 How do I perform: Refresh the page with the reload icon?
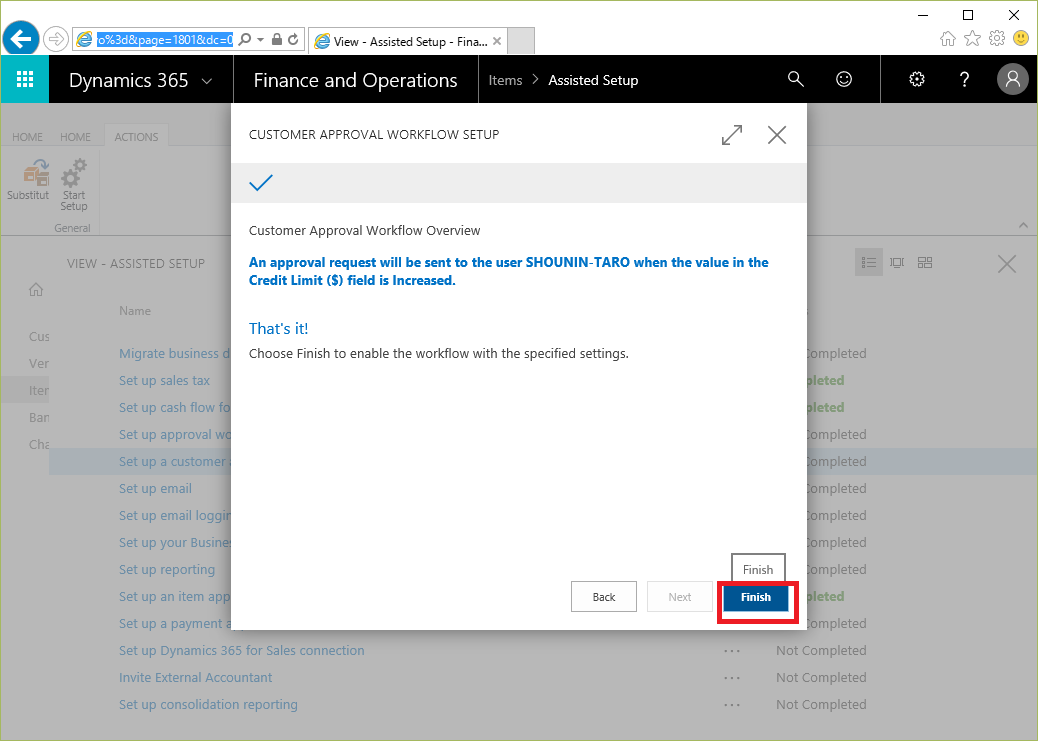tap(294, 40)
